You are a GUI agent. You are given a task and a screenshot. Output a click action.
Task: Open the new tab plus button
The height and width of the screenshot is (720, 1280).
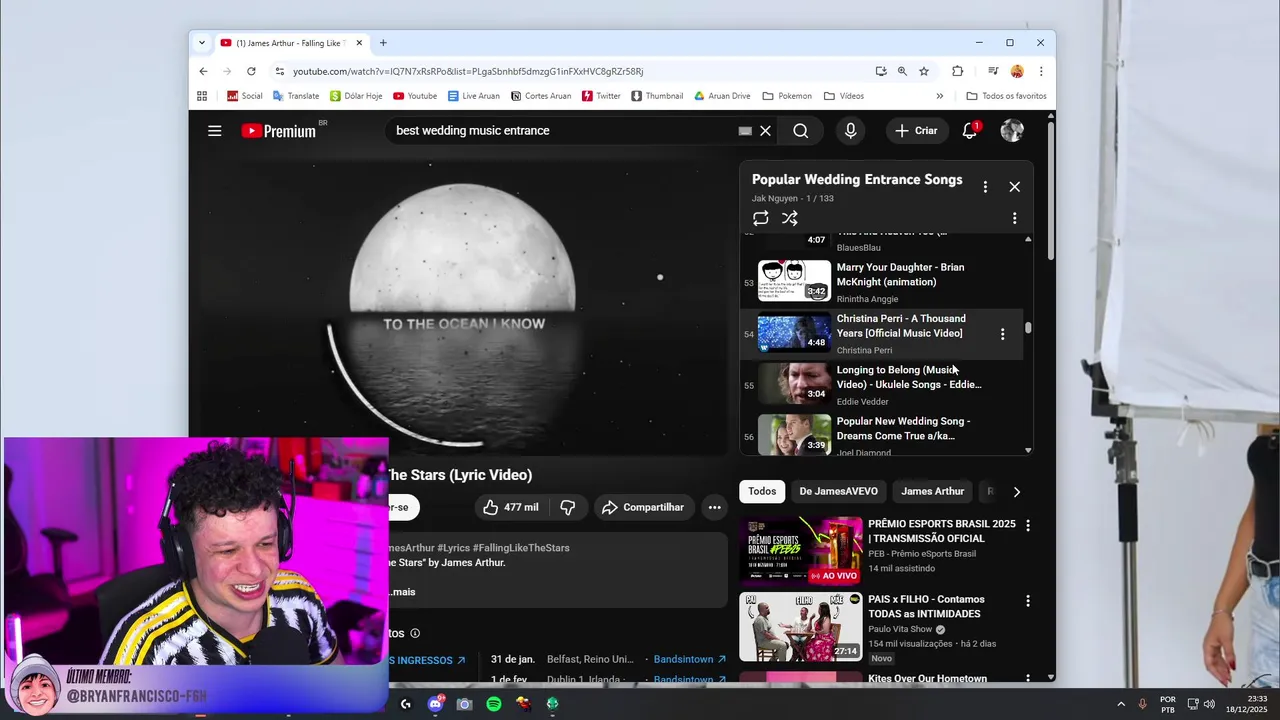tap(383, 43)
